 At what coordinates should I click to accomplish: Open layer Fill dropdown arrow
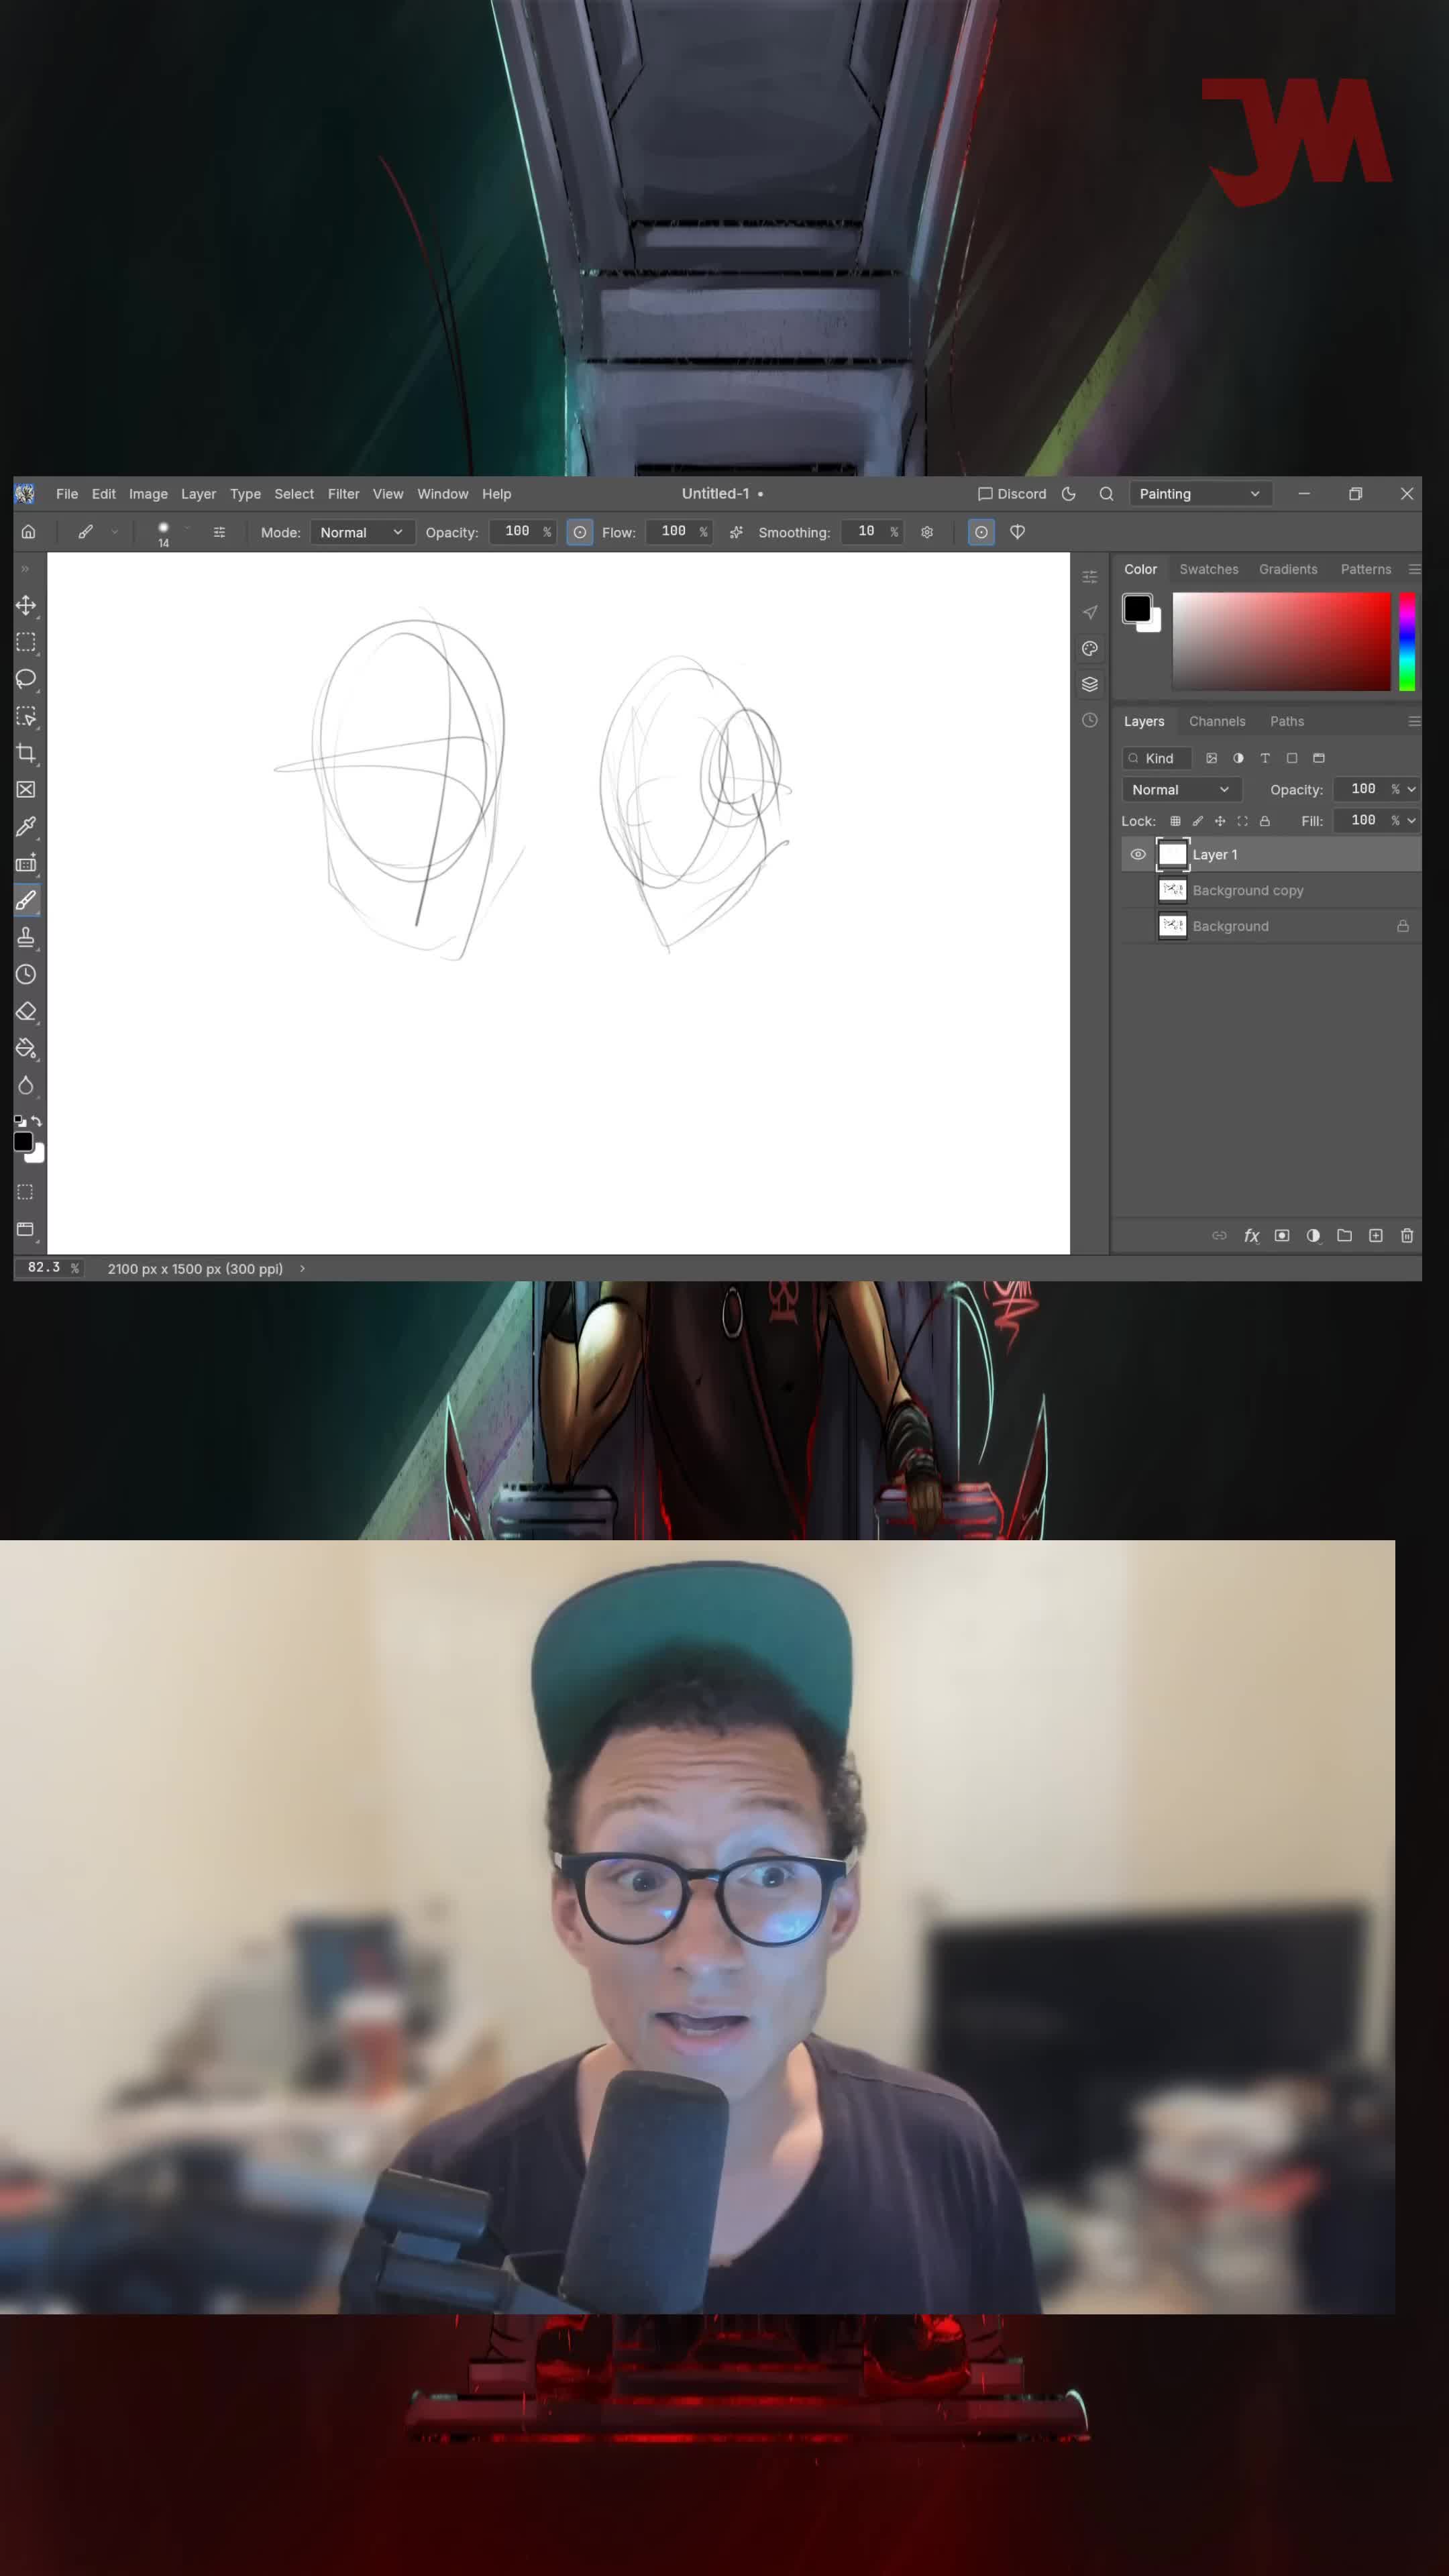click(1411, 820)
